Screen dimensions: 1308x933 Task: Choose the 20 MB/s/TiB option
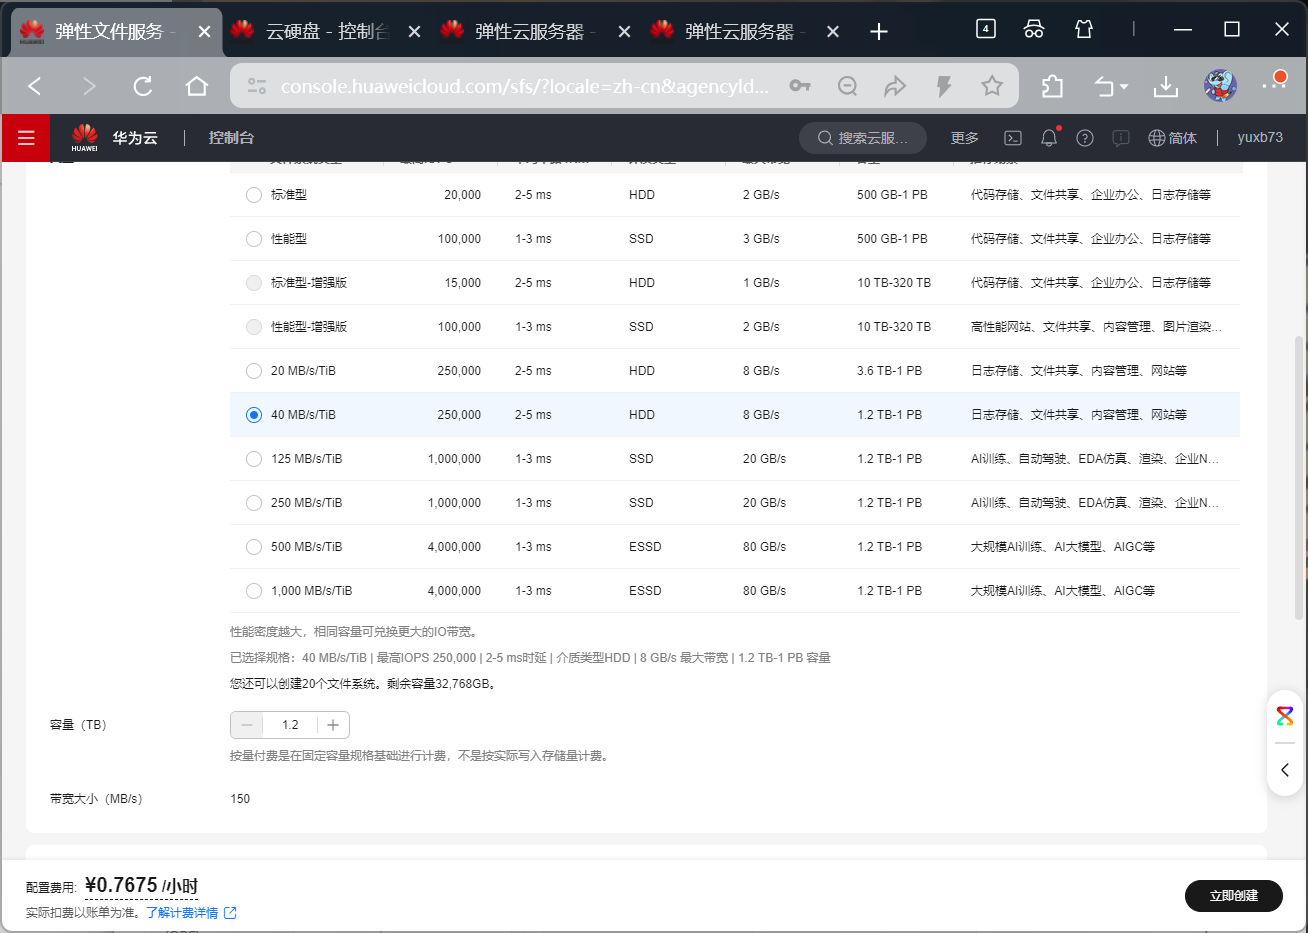tap(254, 371)
